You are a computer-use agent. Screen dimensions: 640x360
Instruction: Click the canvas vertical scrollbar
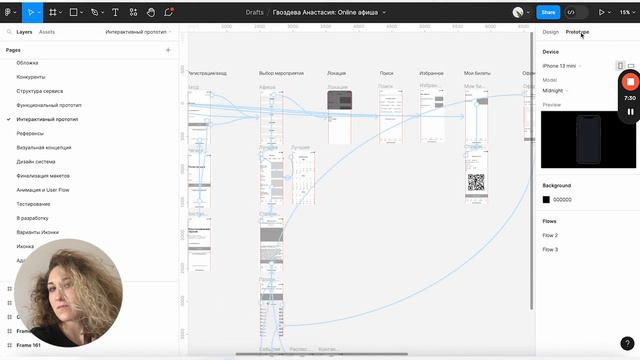pyautogui.click(x=531, y=171)
